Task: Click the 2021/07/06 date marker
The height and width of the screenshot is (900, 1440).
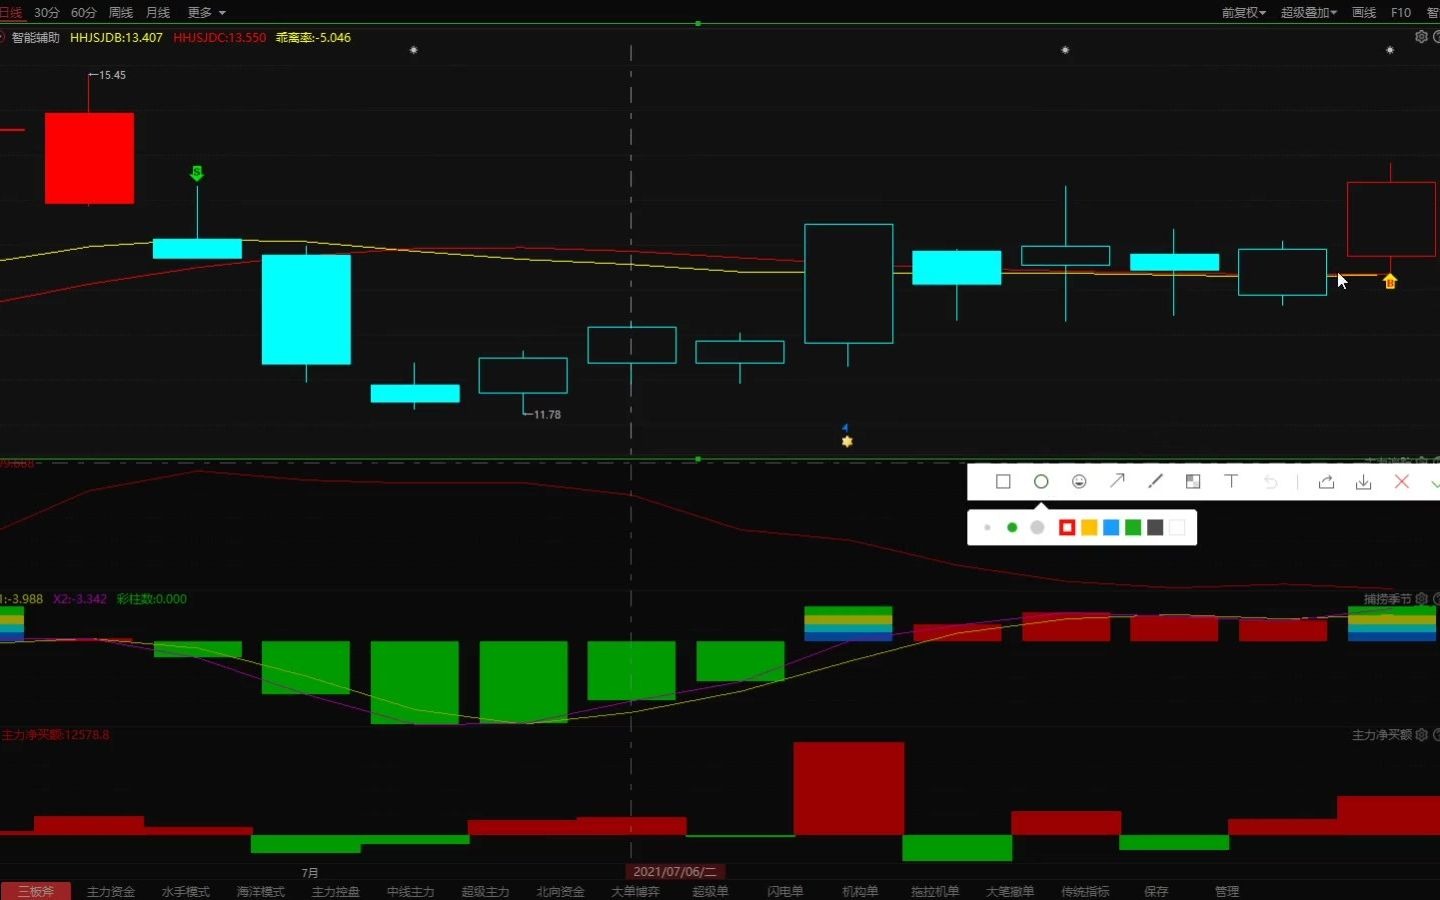Action: pyautogui.click(x=675, y=872)
